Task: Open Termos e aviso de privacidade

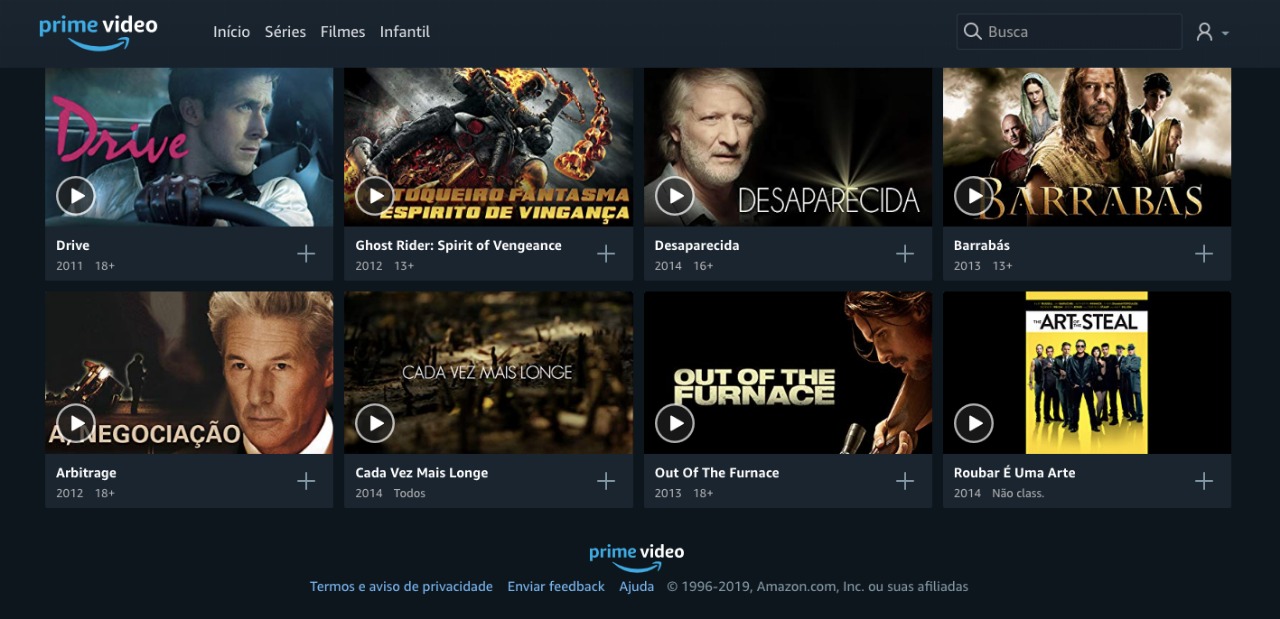Action: (x=401, y=586)
